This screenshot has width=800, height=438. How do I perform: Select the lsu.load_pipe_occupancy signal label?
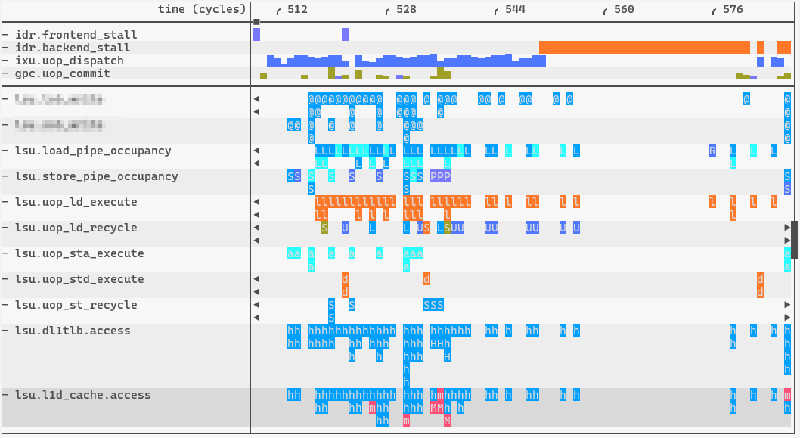tap(93, 151)
